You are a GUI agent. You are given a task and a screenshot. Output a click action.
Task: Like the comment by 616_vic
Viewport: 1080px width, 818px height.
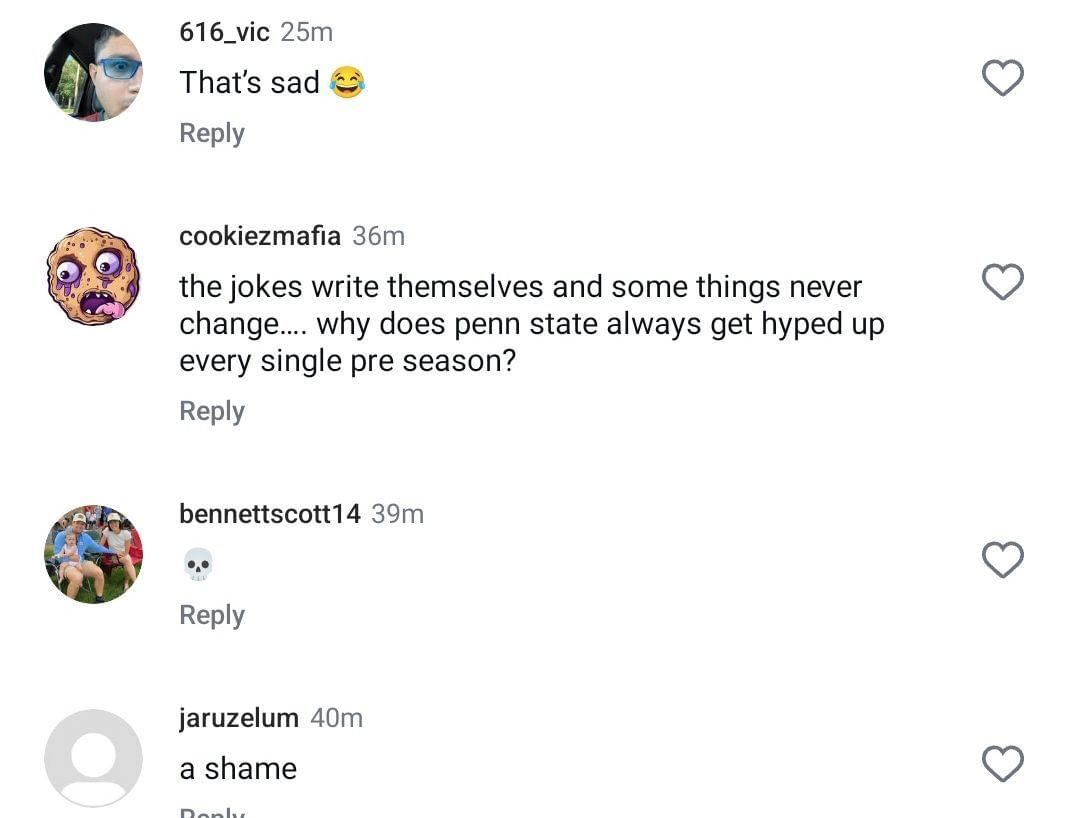[x=1002, y=78]
